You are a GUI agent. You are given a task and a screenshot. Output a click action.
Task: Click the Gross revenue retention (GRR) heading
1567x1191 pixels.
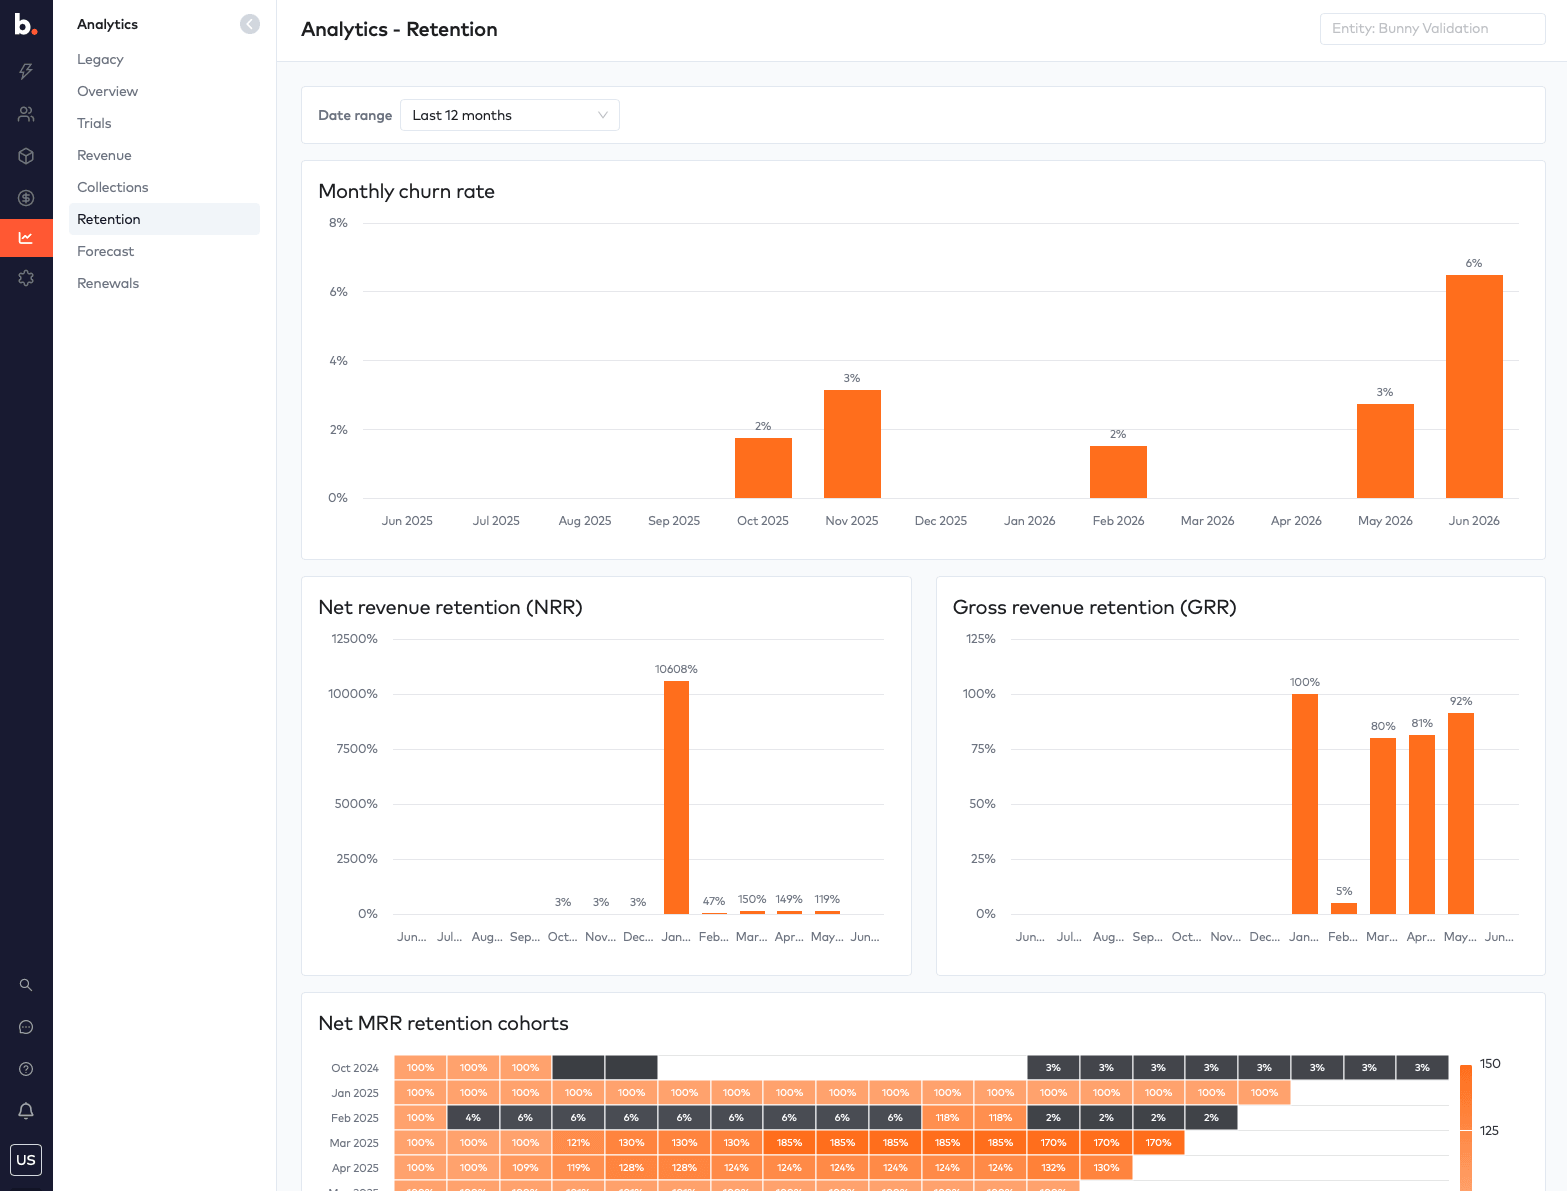(1094, 607)
